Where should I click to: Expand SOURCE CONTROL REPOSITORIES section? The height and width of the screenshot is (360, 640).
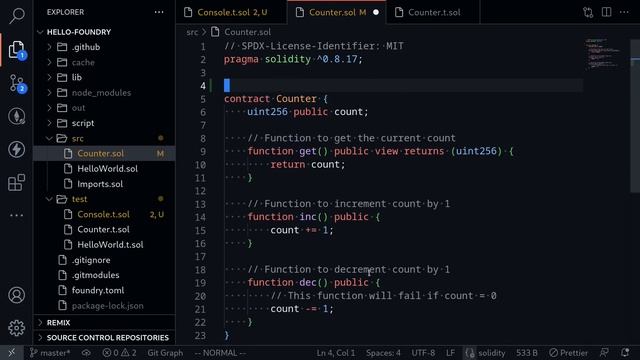[x=104, y=338]
